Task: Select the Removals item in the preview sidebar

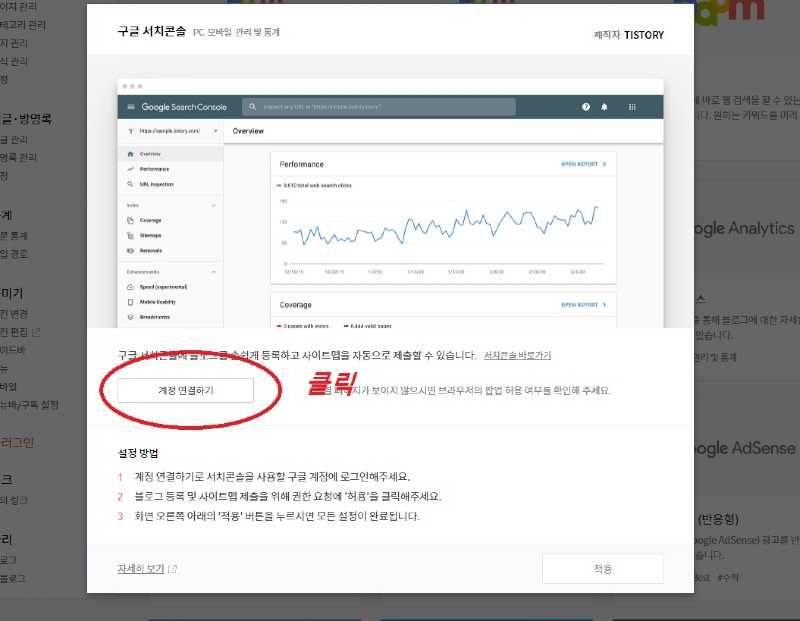Action: pyautogui.click(x=151, y=251)
